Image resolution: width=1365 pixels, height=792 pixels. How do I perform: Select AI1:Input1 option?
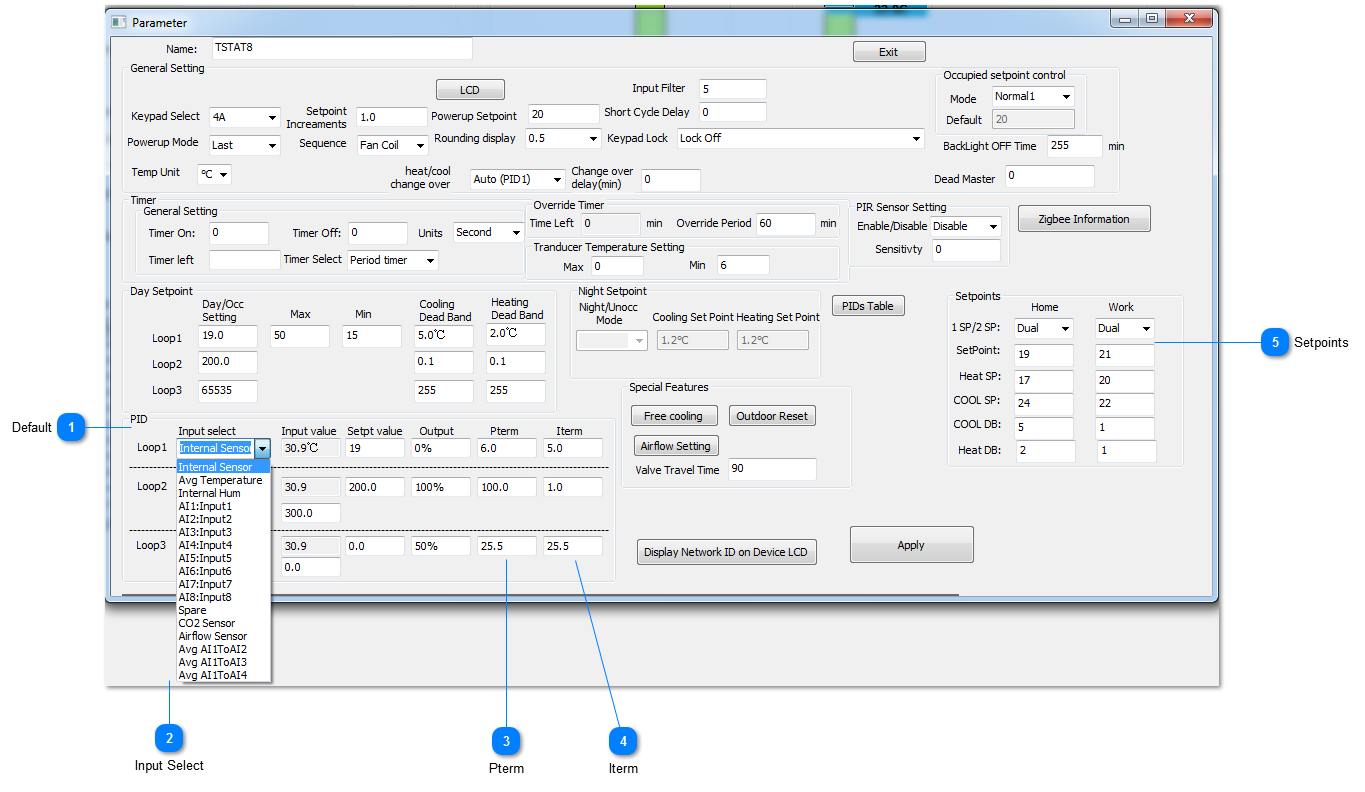223,506
